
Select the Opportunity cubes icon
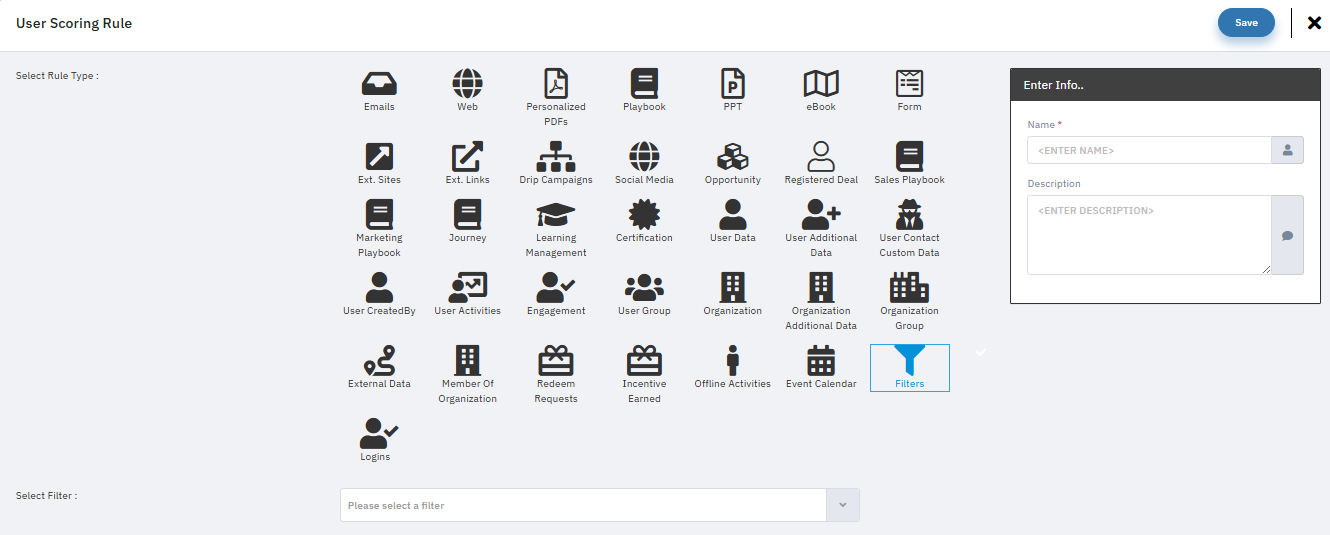click(732, 157)
